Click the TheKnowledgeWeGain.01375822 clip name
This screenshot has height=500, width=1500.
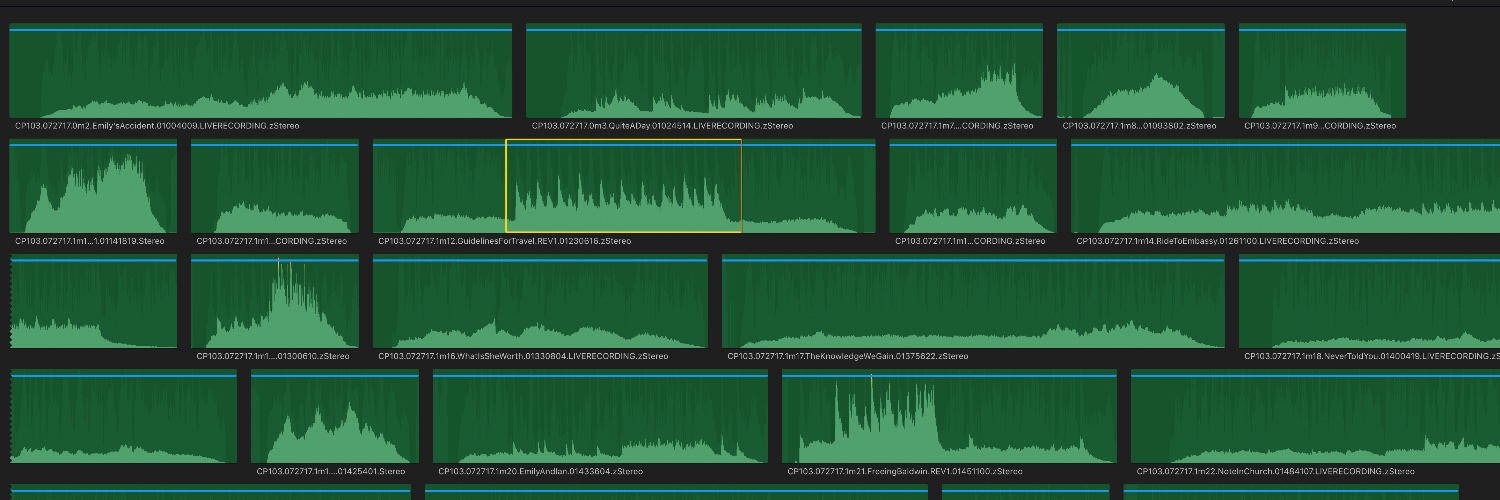pos(847,356)
